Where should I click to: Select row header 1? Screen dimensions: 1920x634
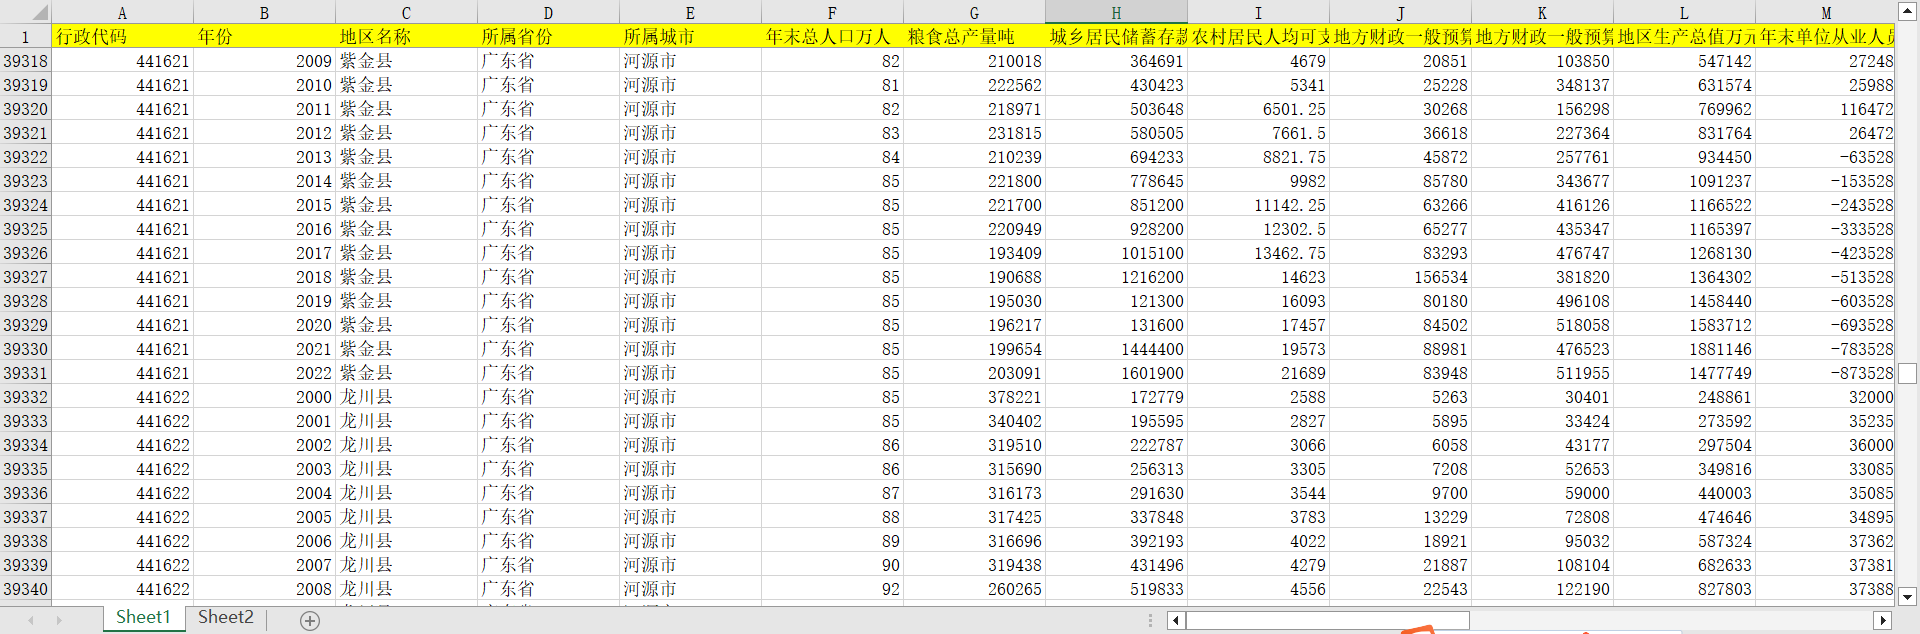point(25,36)
